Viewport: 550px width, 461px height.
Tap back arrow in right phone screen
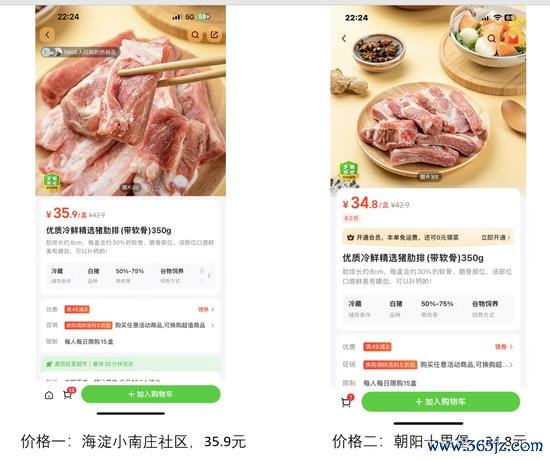click(x=344, y=39)
